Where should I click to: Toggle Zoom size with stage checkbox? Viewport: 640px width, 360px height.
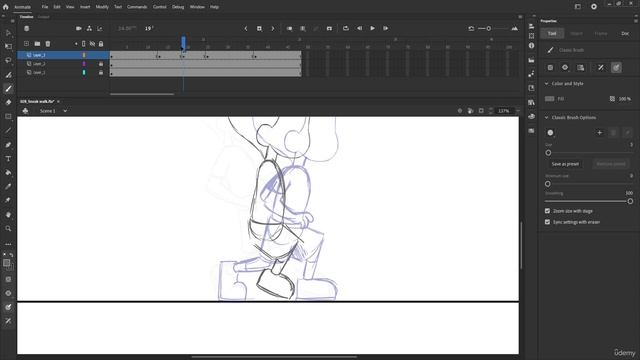pos(547,211)
